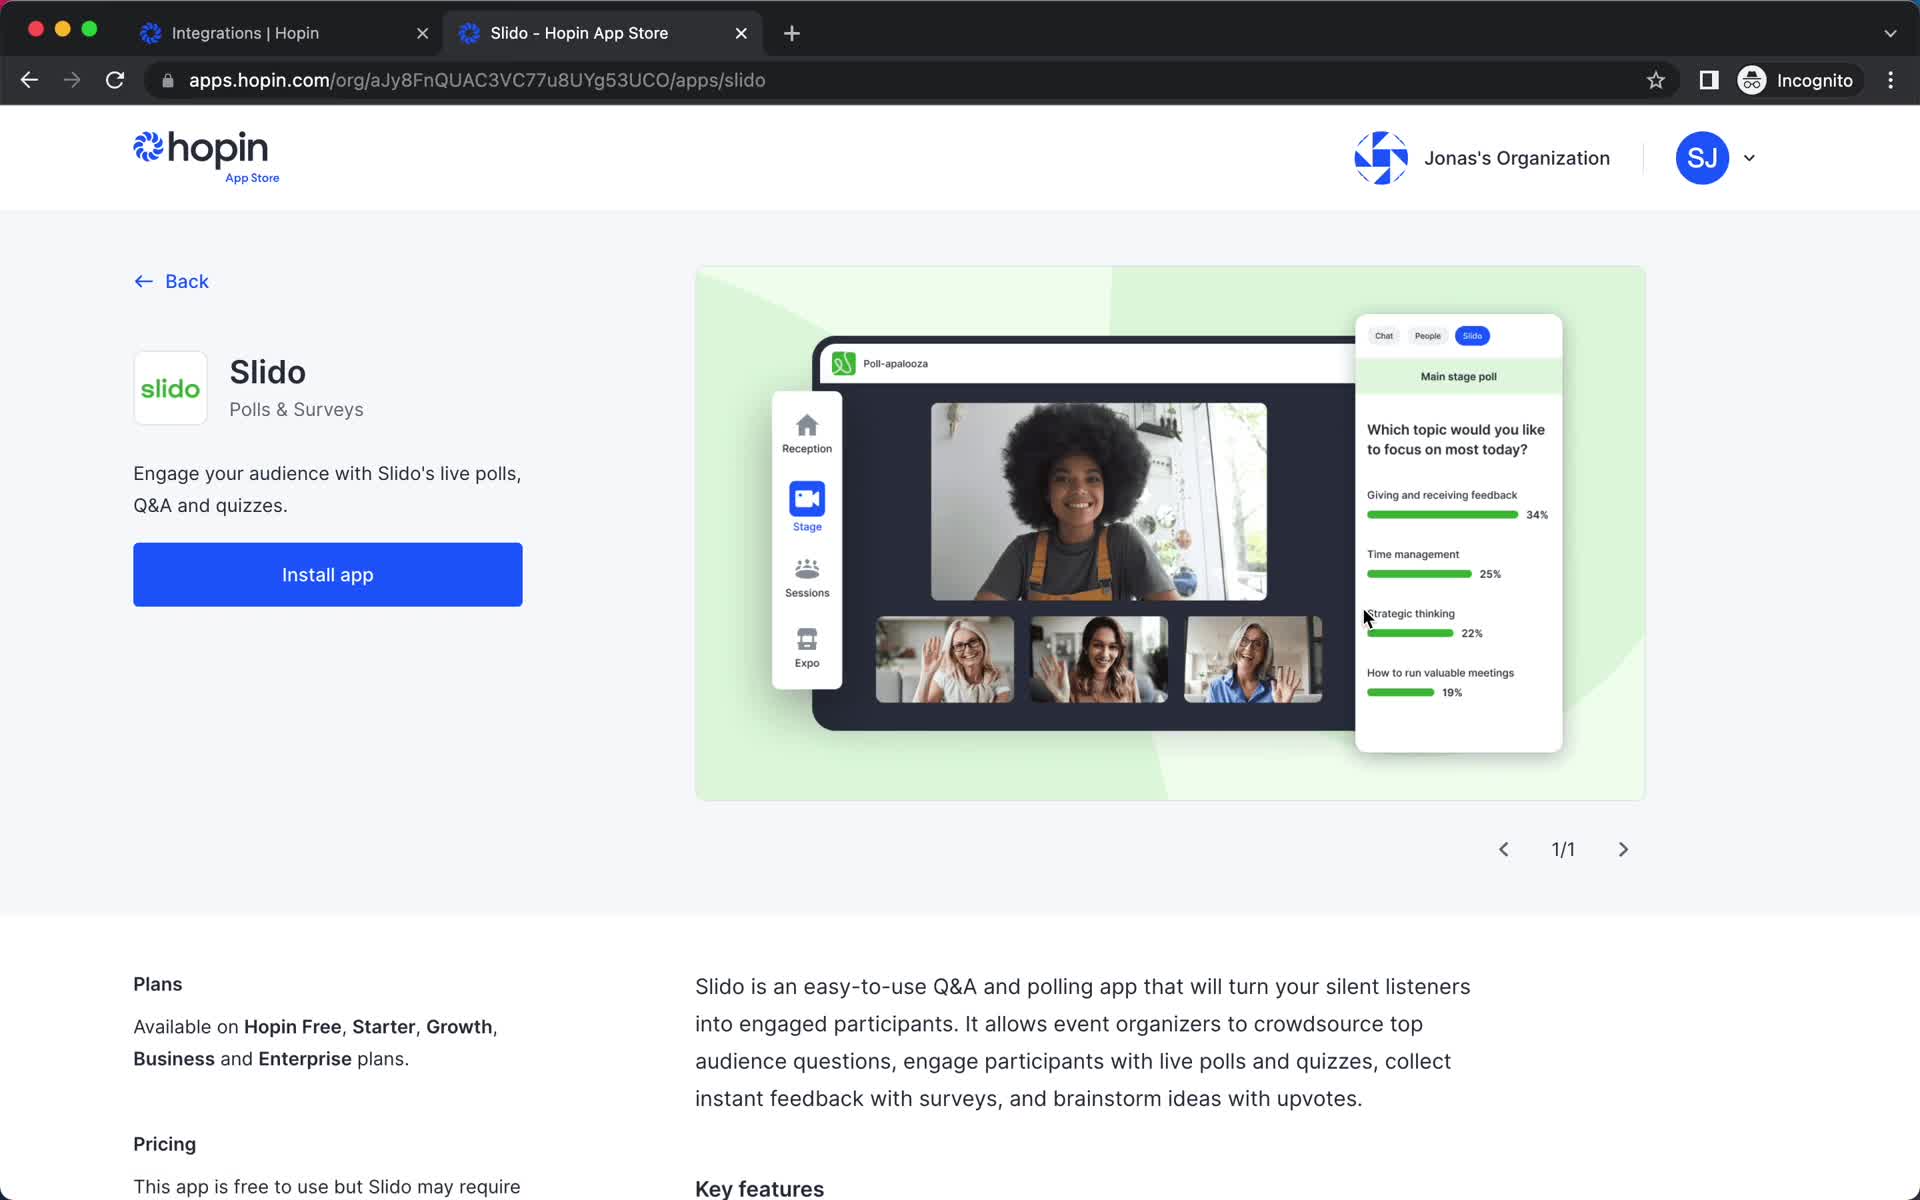This screenshot has width=1920, height=1200.
Task: Click the browser forward arrow
Action: tap(72, 80)
